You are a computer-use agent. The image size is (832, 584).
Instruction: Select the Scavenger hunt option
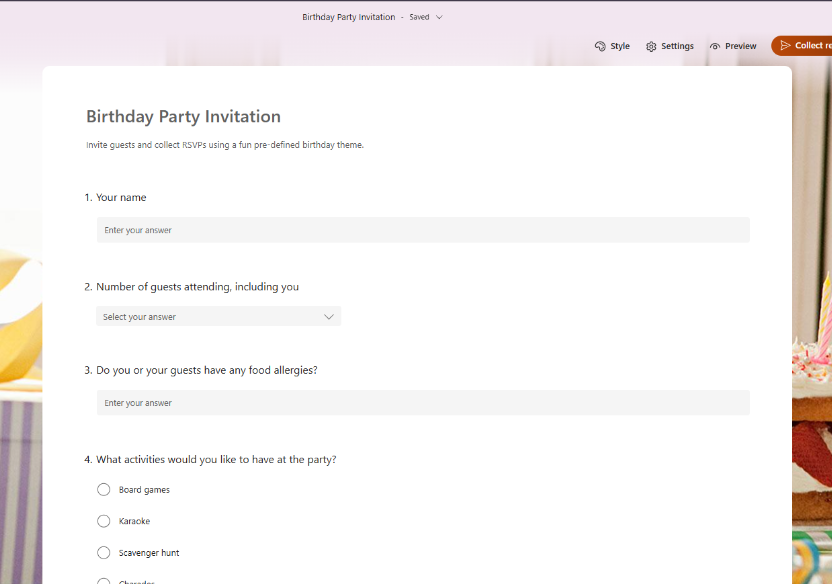coord(103,552)
